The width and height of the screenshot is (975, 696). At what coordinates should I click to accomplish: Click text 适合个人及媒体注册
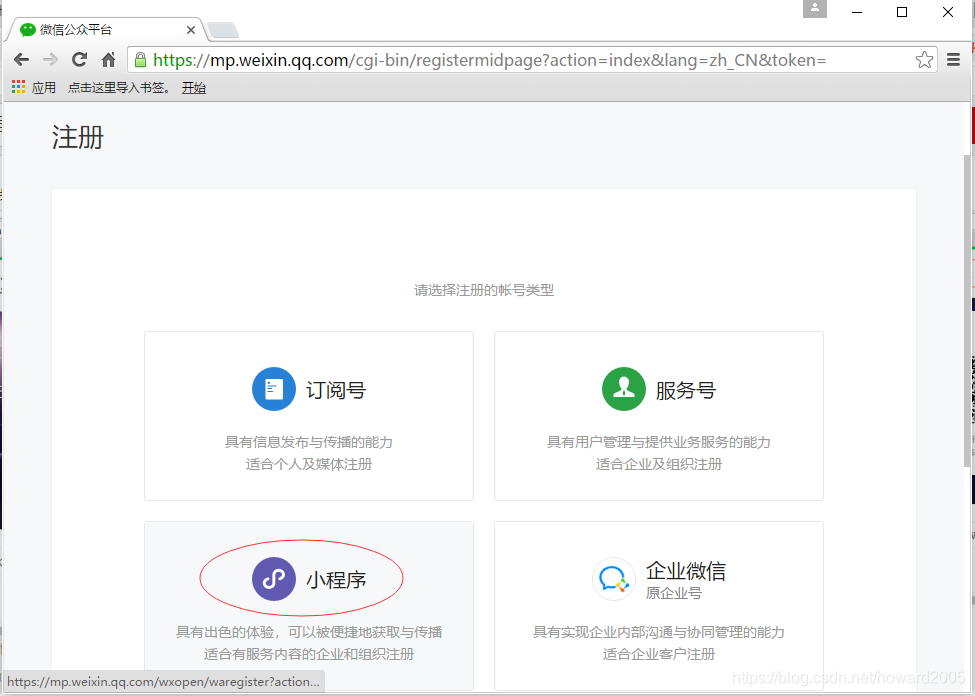click(x=309, y=464)
